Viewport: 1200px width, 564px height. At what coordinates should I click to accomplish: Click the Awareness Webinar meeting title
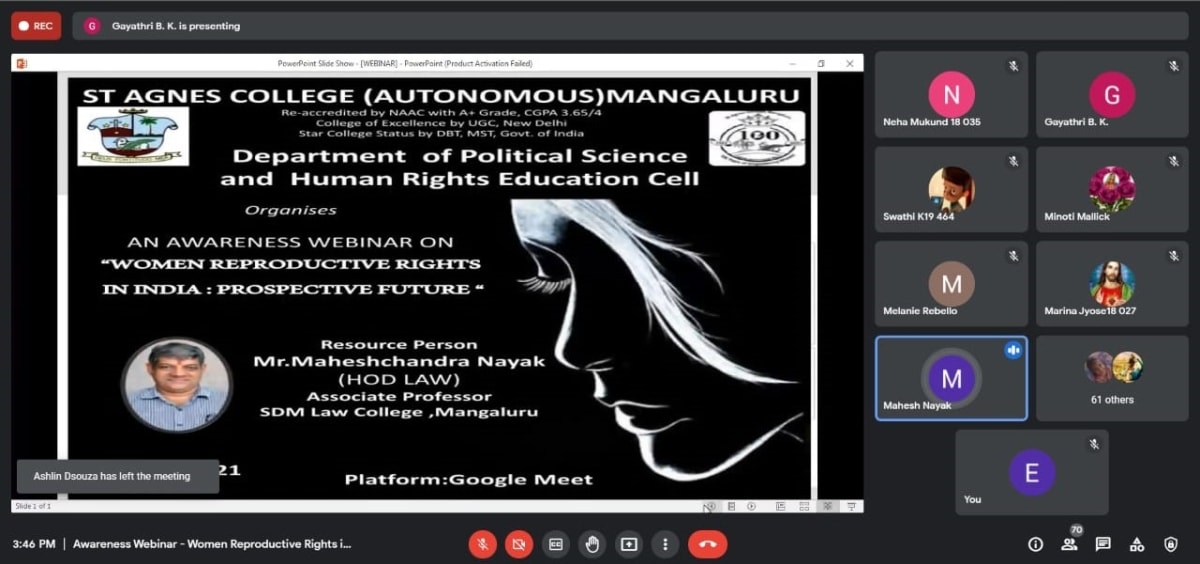(x=212, y=544)
